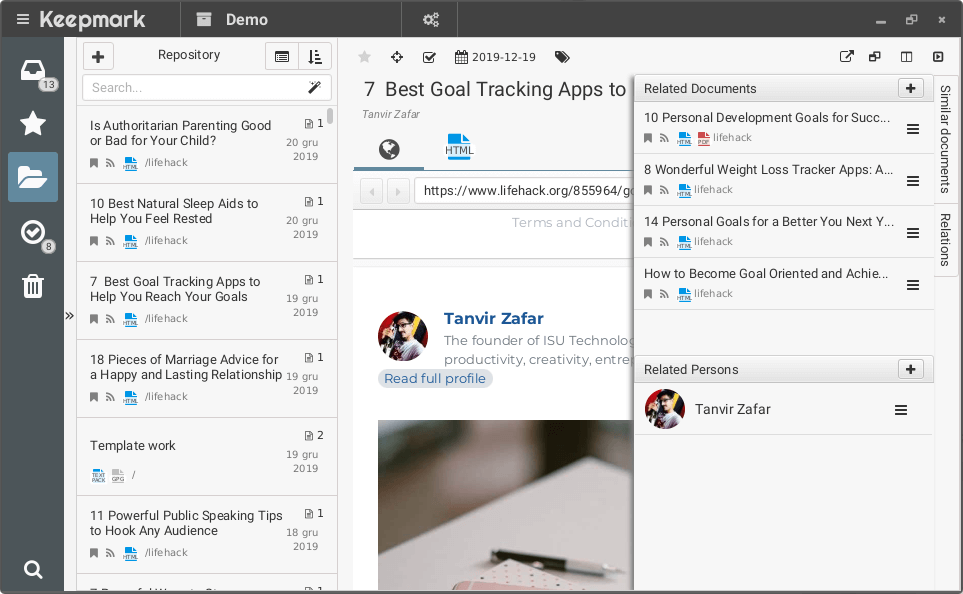Toggle the favorite star for this document
This screenshot has height=594, width=963.
tap(364, 57)
